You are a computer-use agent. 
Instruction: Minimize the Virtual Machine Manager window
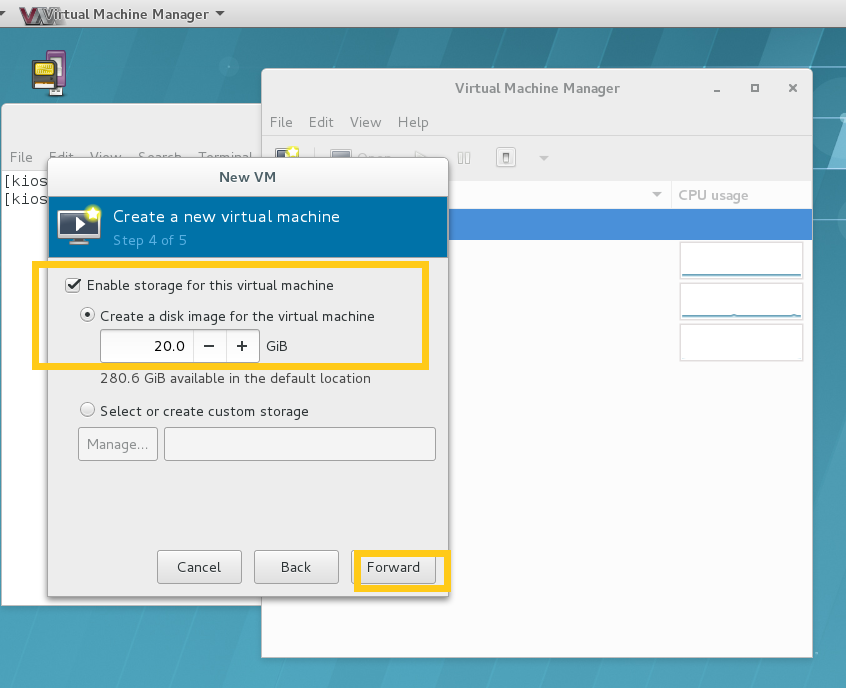pyautogui.click(x=717, y=89)
